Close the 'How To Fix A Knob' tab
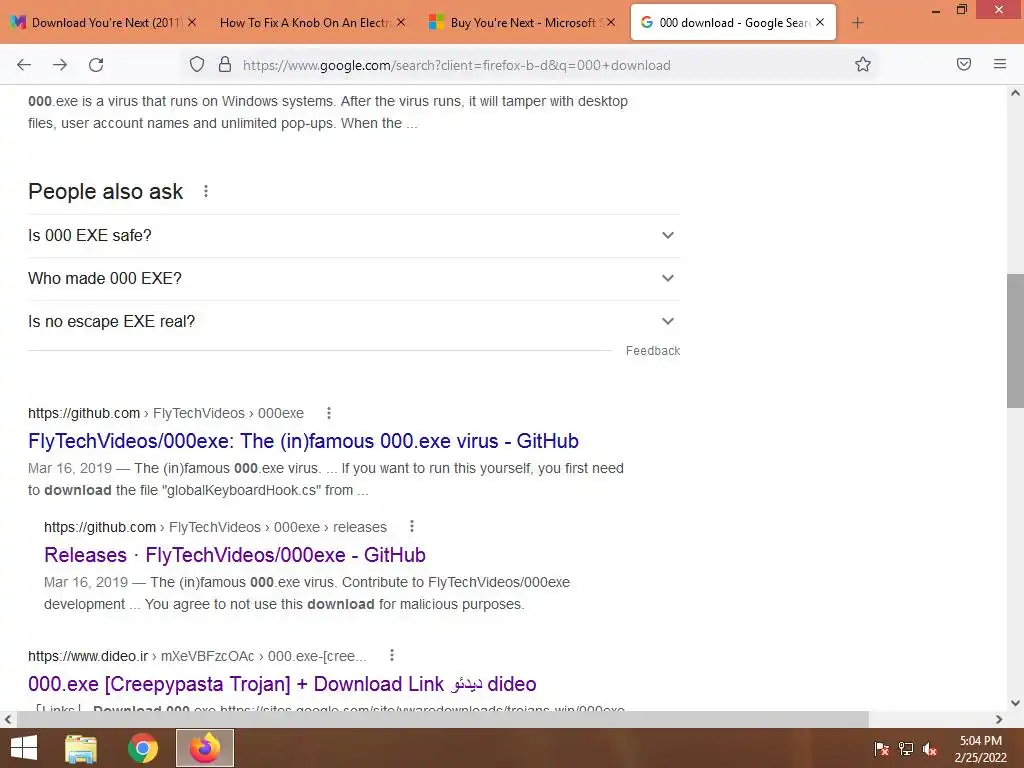 [x=401, y=22]
